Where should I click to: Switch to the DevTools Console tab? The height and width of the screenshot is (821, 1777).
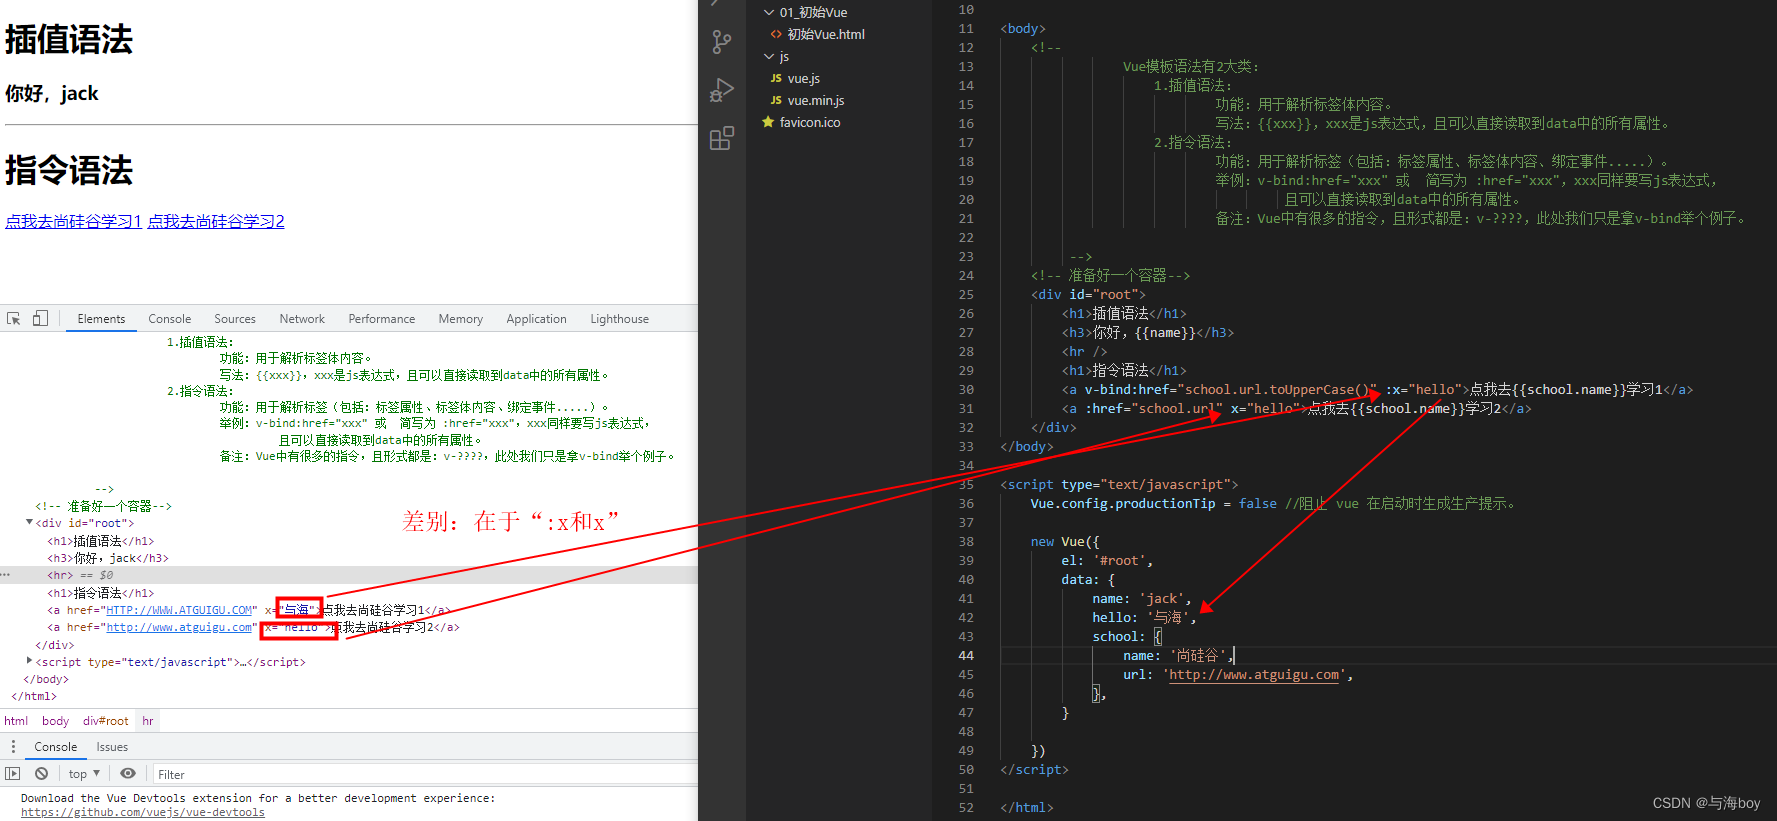pyautogui.click(x=170, y=319)
